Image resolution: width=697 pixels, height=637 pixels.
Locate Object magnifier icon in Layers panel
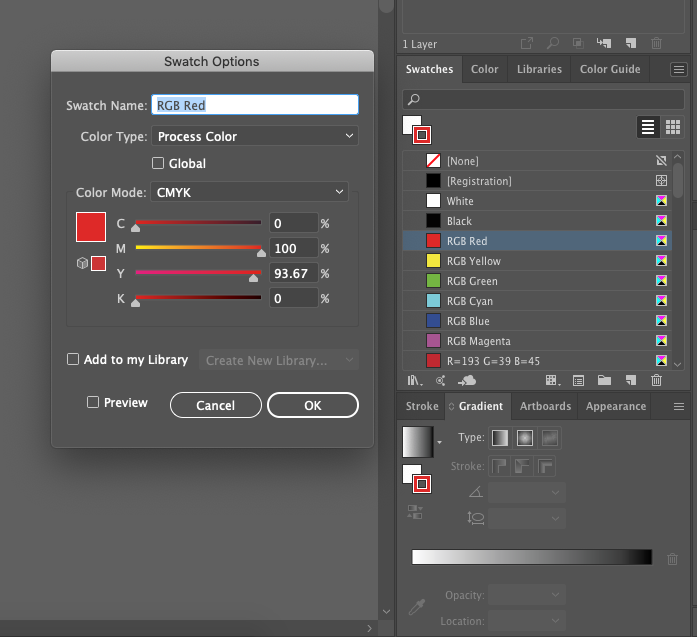[x=553, y=43]
